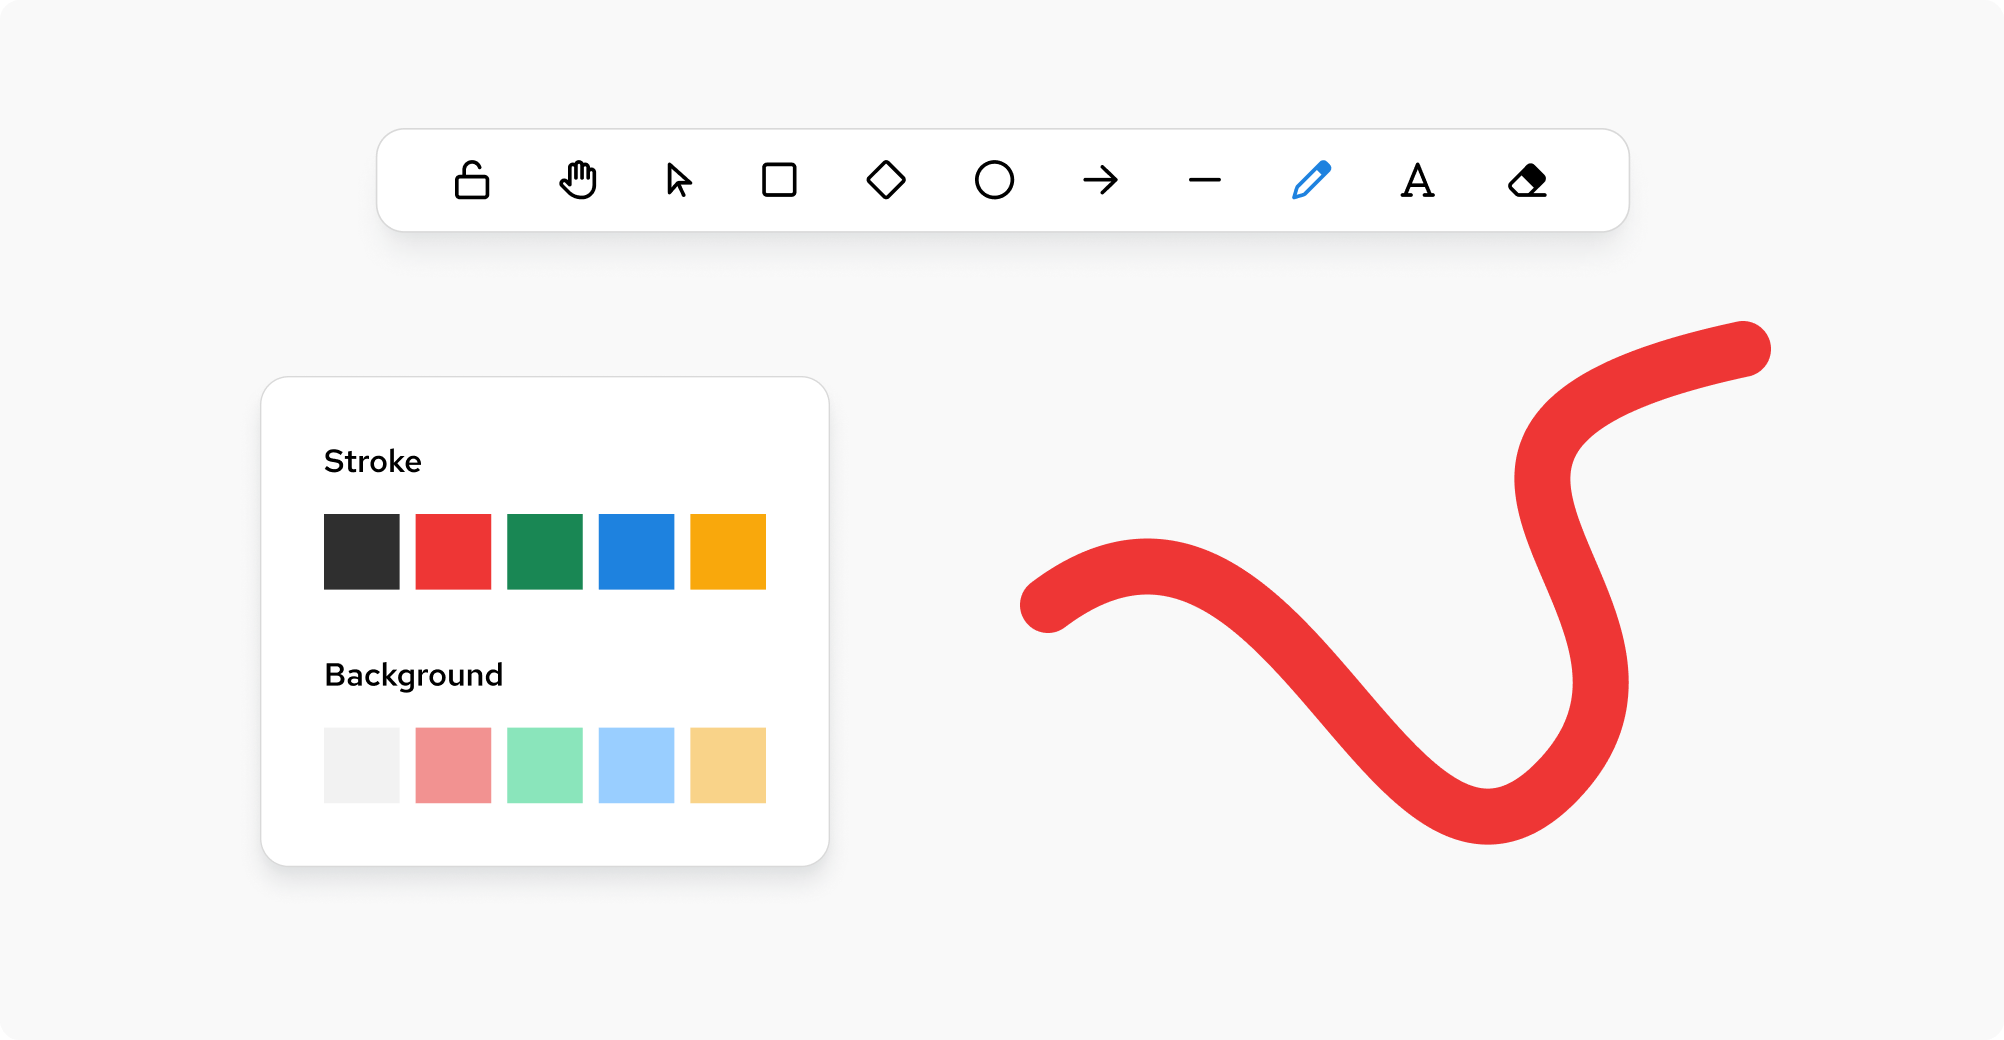This screenshot has width=2004, height=1040.
Task: Select the Line tool
Action: point(1205,181)
